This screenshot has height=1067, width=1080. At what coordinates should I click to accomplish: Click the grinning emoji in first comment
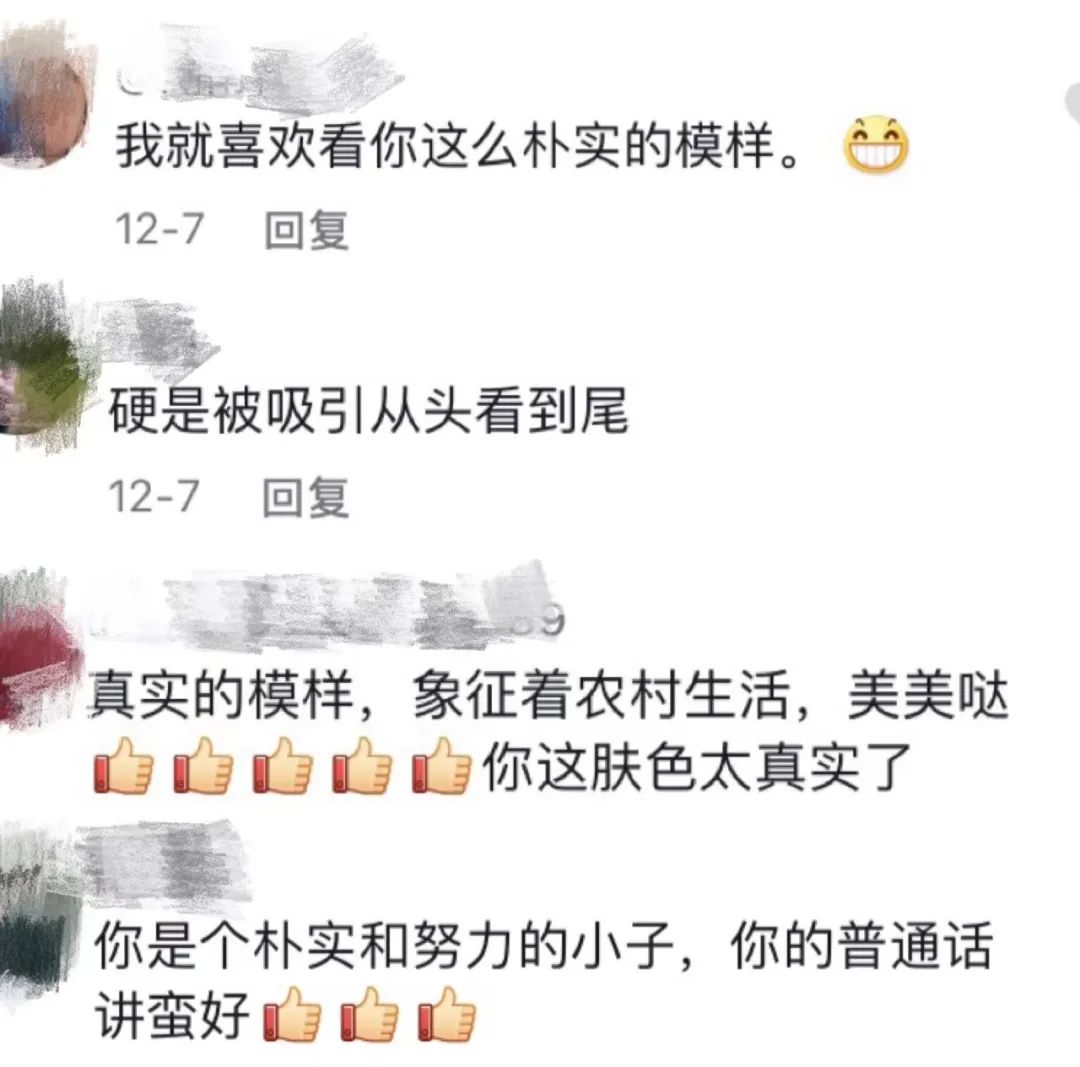pyautogui.click(x=875, y=145)
